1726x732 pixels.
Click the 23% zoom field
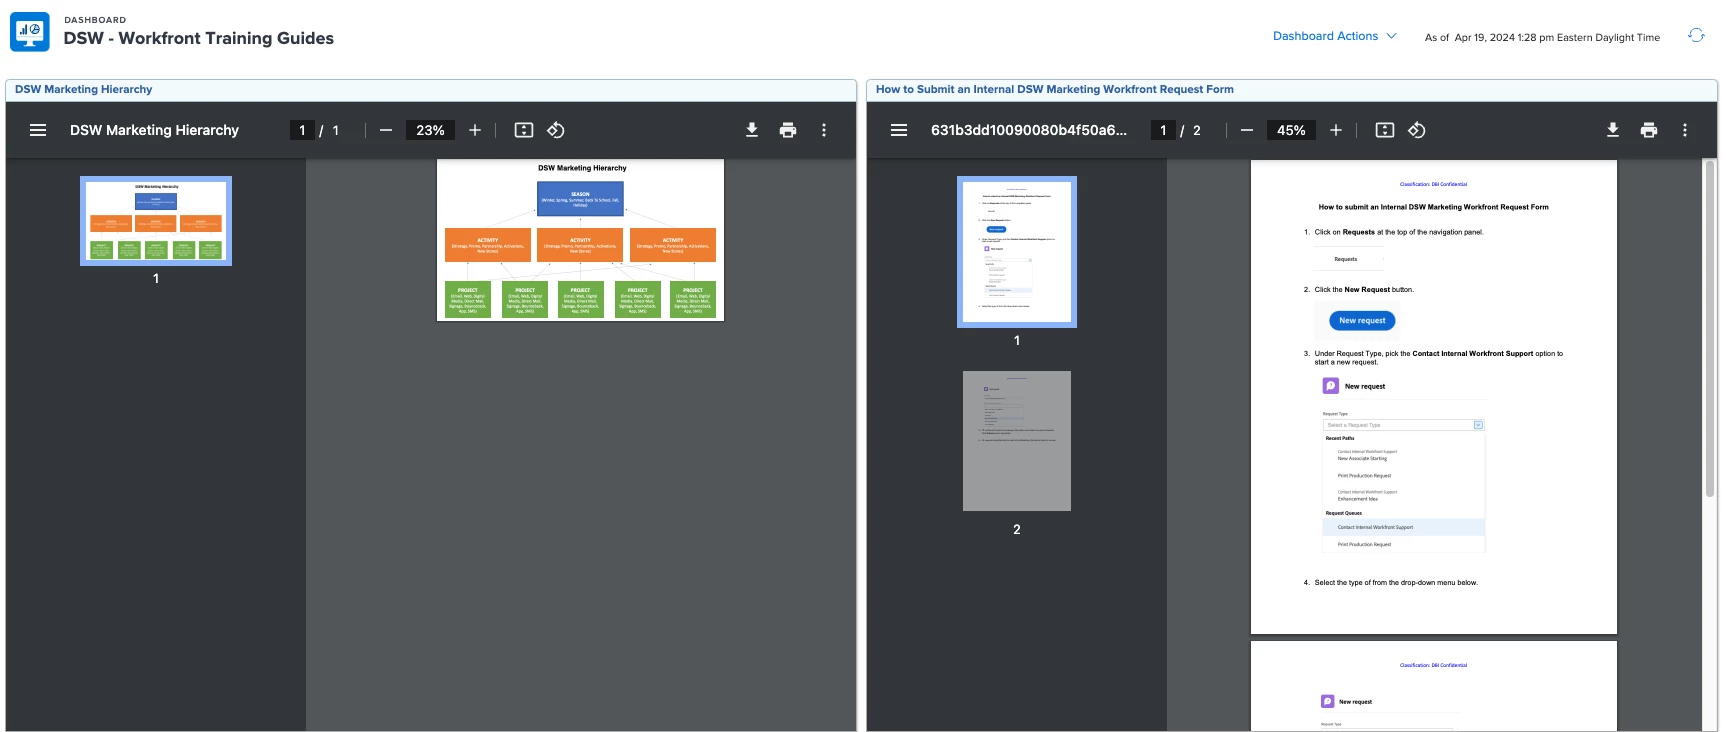point(430,130)
